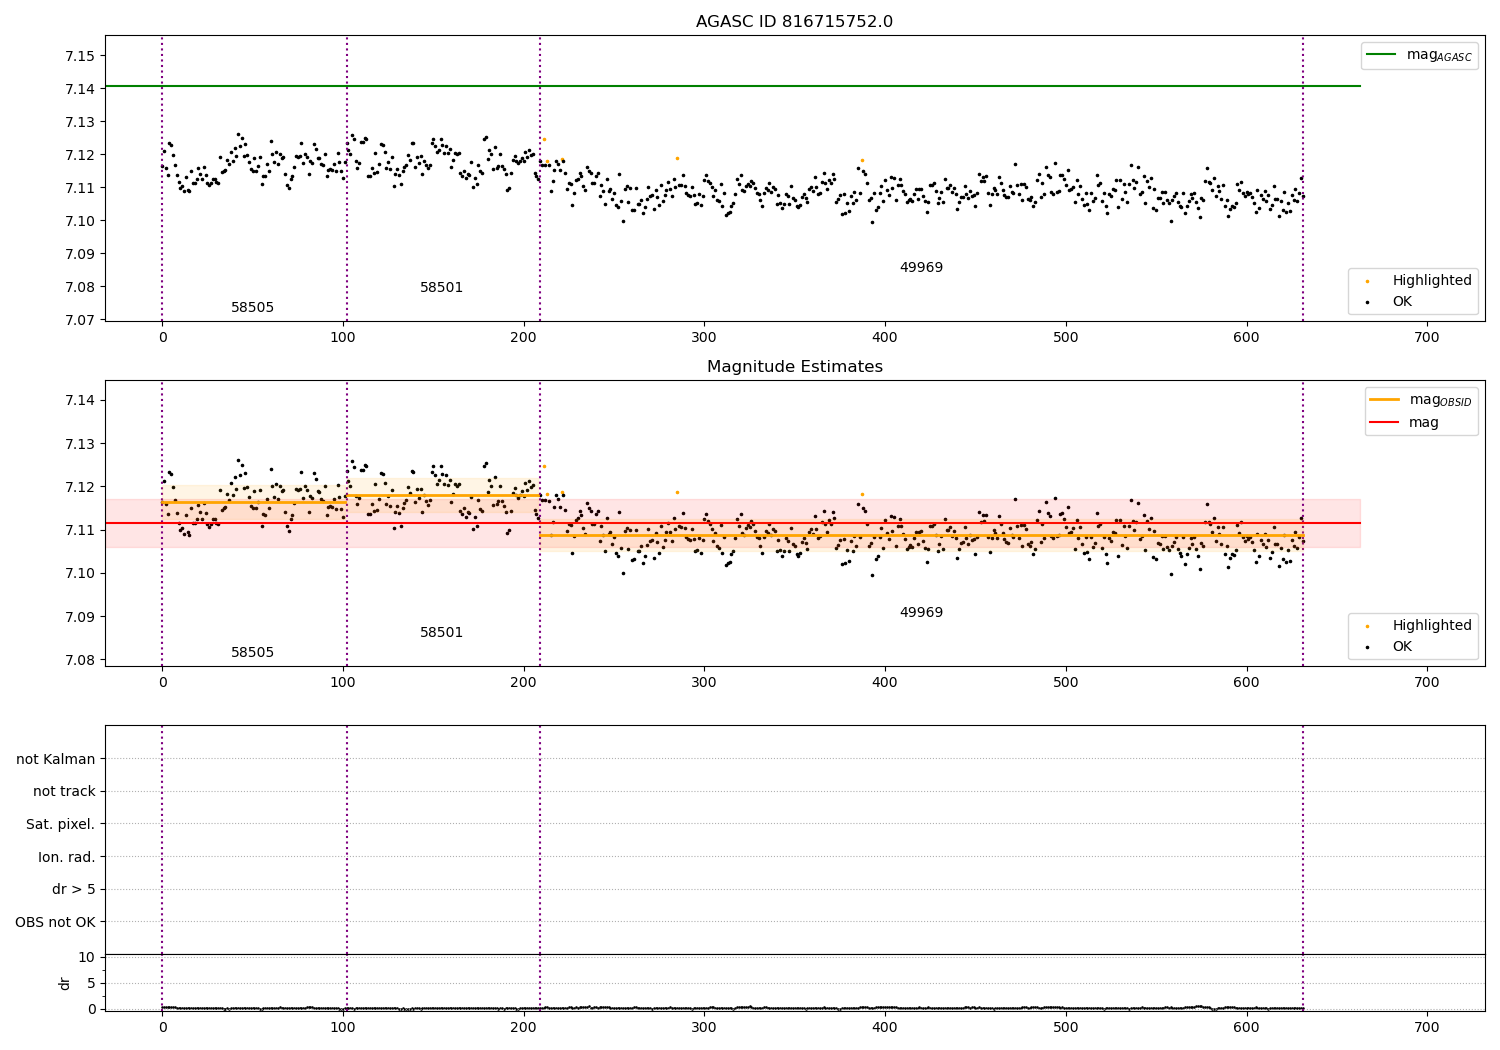Click 'OK' legend entry in top plot
The height and width of the screenshot is (1050, 1500).
1402,302
